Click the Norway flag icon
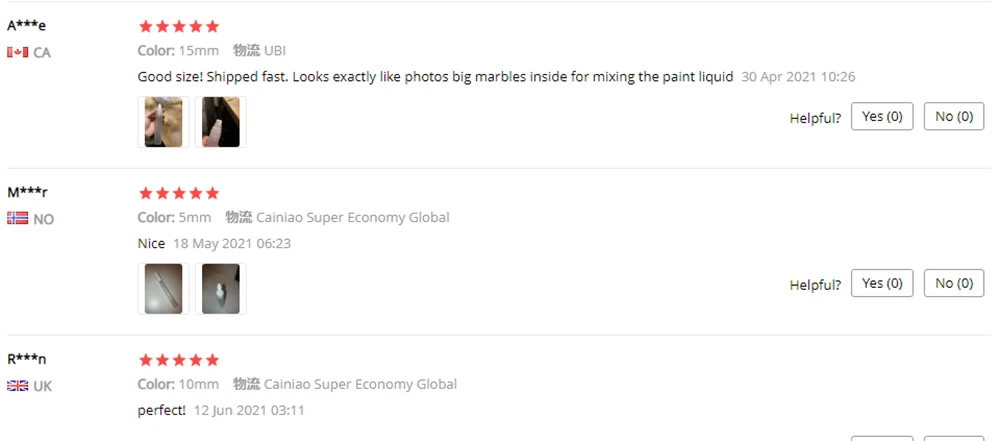Viewport: 1000px width, 441px height. pyautogui.click(x=17, y=219)
